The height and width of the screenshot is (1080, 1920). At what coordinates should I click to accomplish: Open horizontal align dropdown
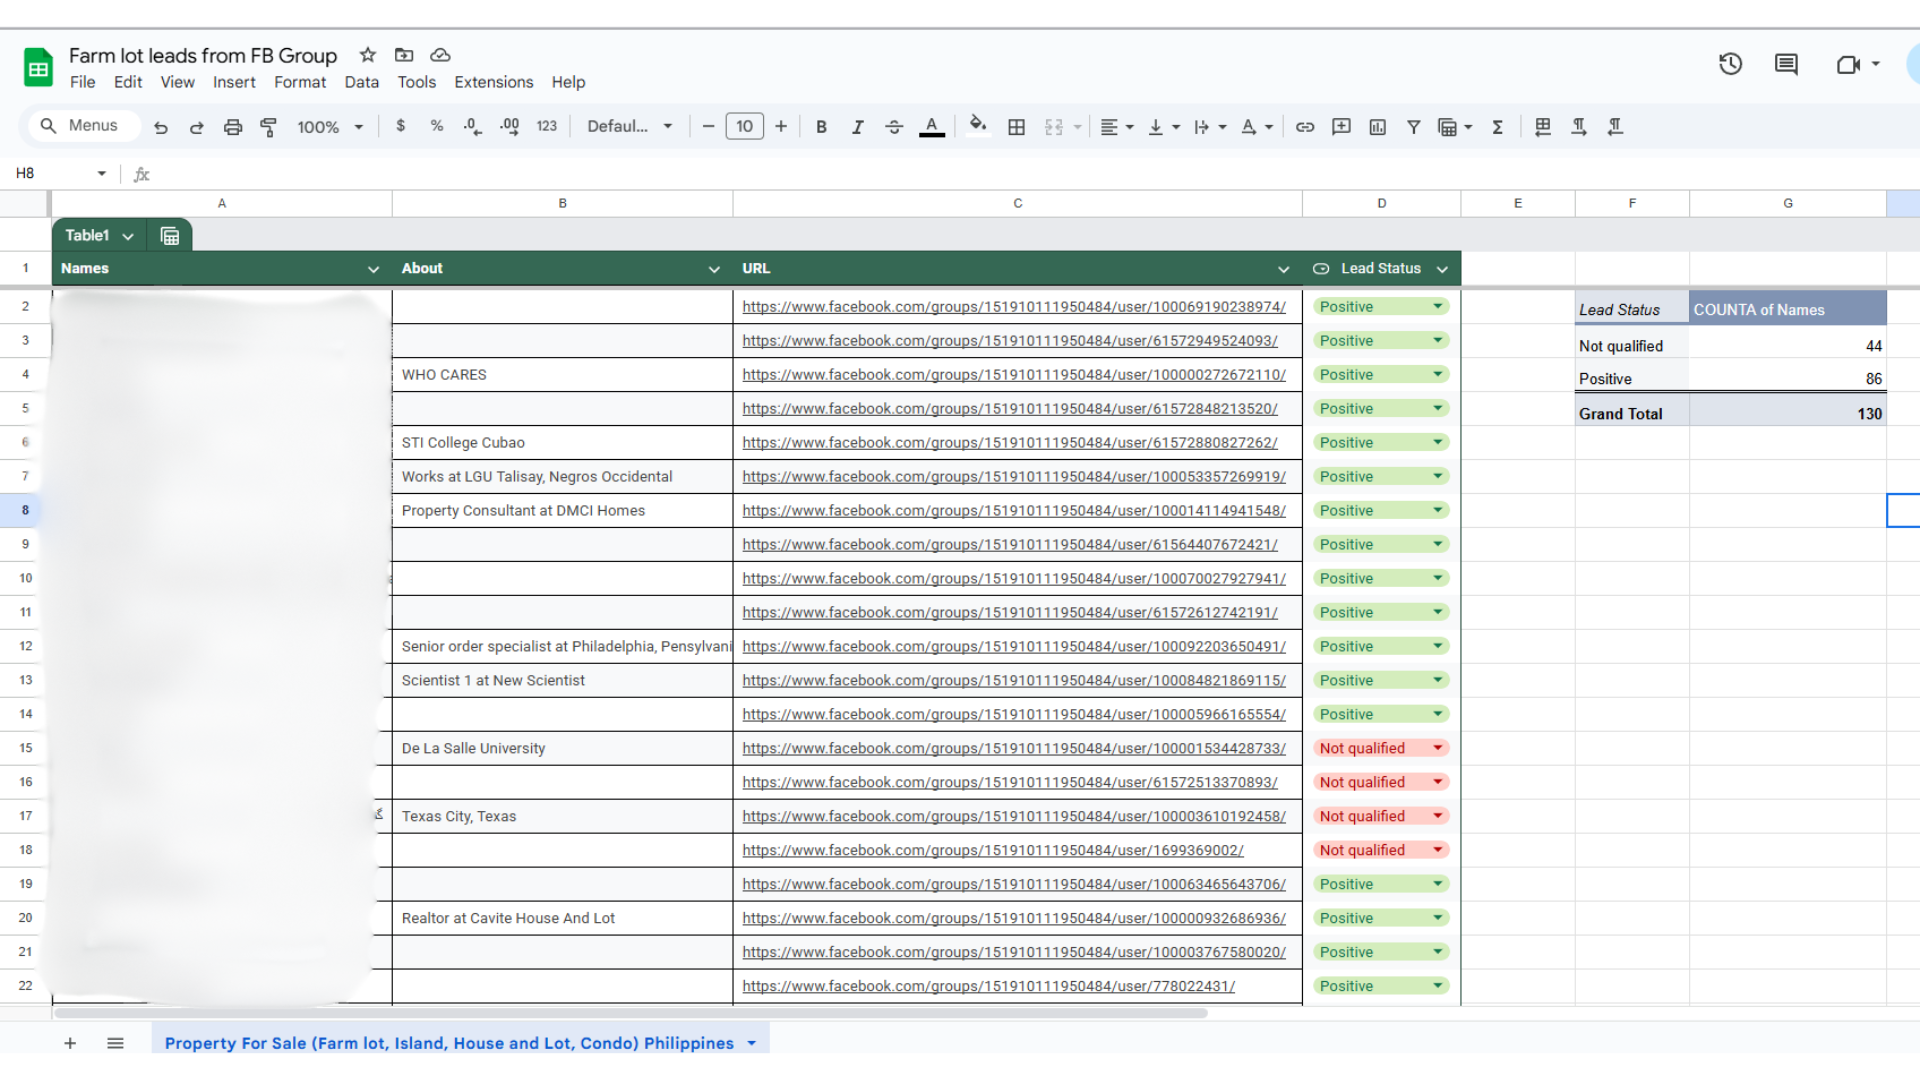click(1116, 127)
